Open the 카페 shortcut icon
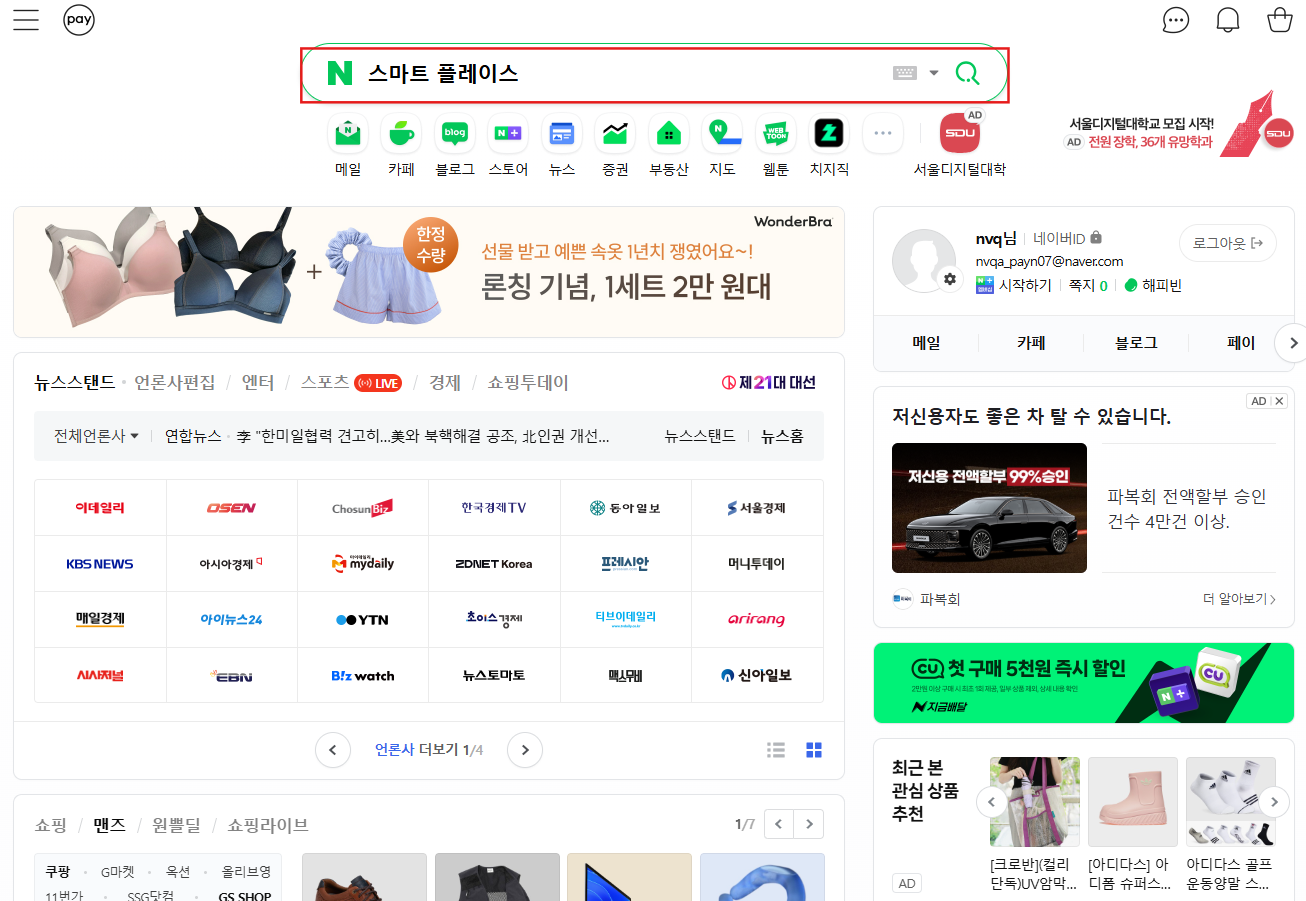Viewport: 1306px width, 901px height. pyautogui.click(x=401, y=133)
